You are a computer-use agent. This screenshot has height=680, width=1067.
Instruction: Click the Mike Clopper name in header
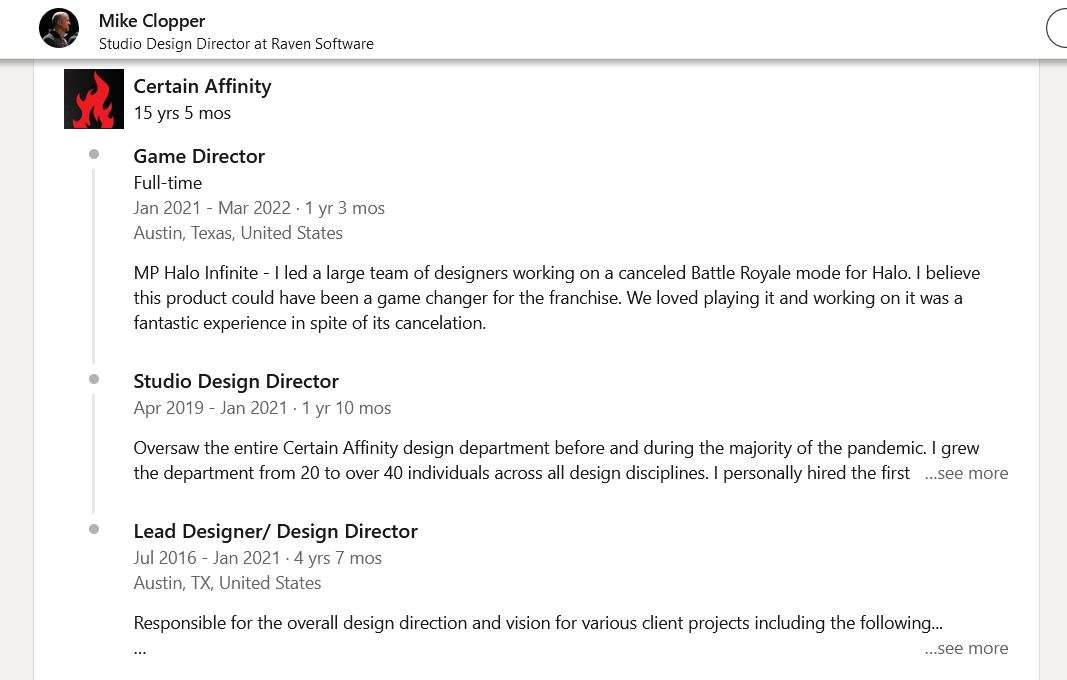click(x=152, y=21)
